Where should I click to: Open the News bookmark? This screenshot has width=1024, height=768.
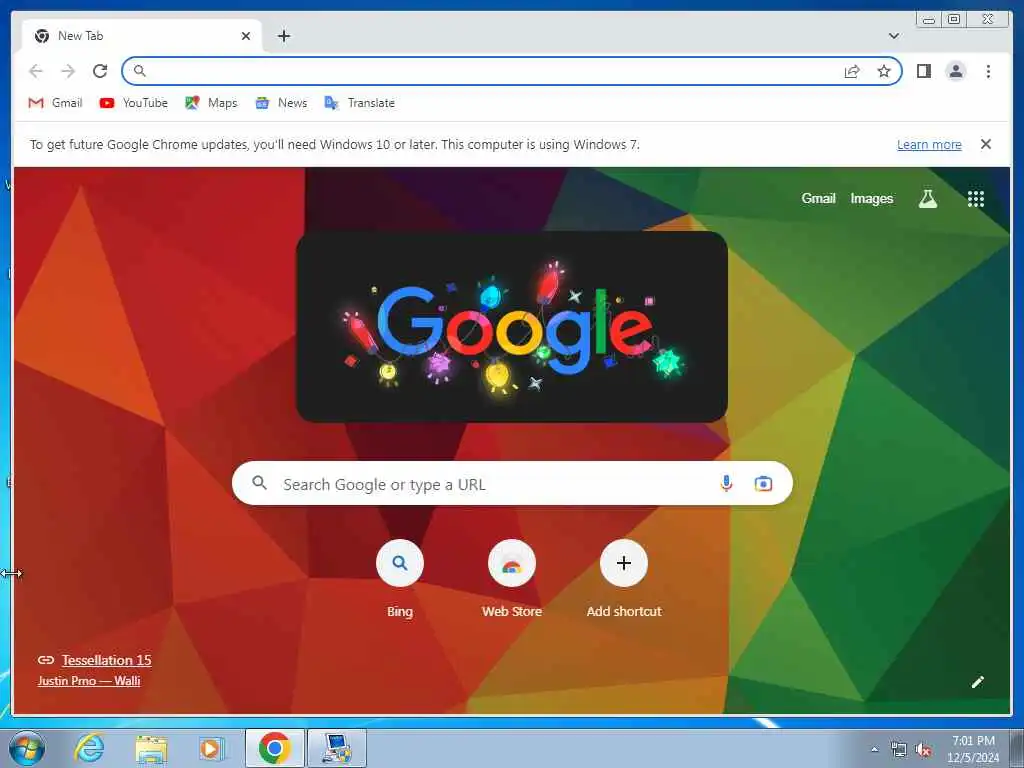pos(281,103)
